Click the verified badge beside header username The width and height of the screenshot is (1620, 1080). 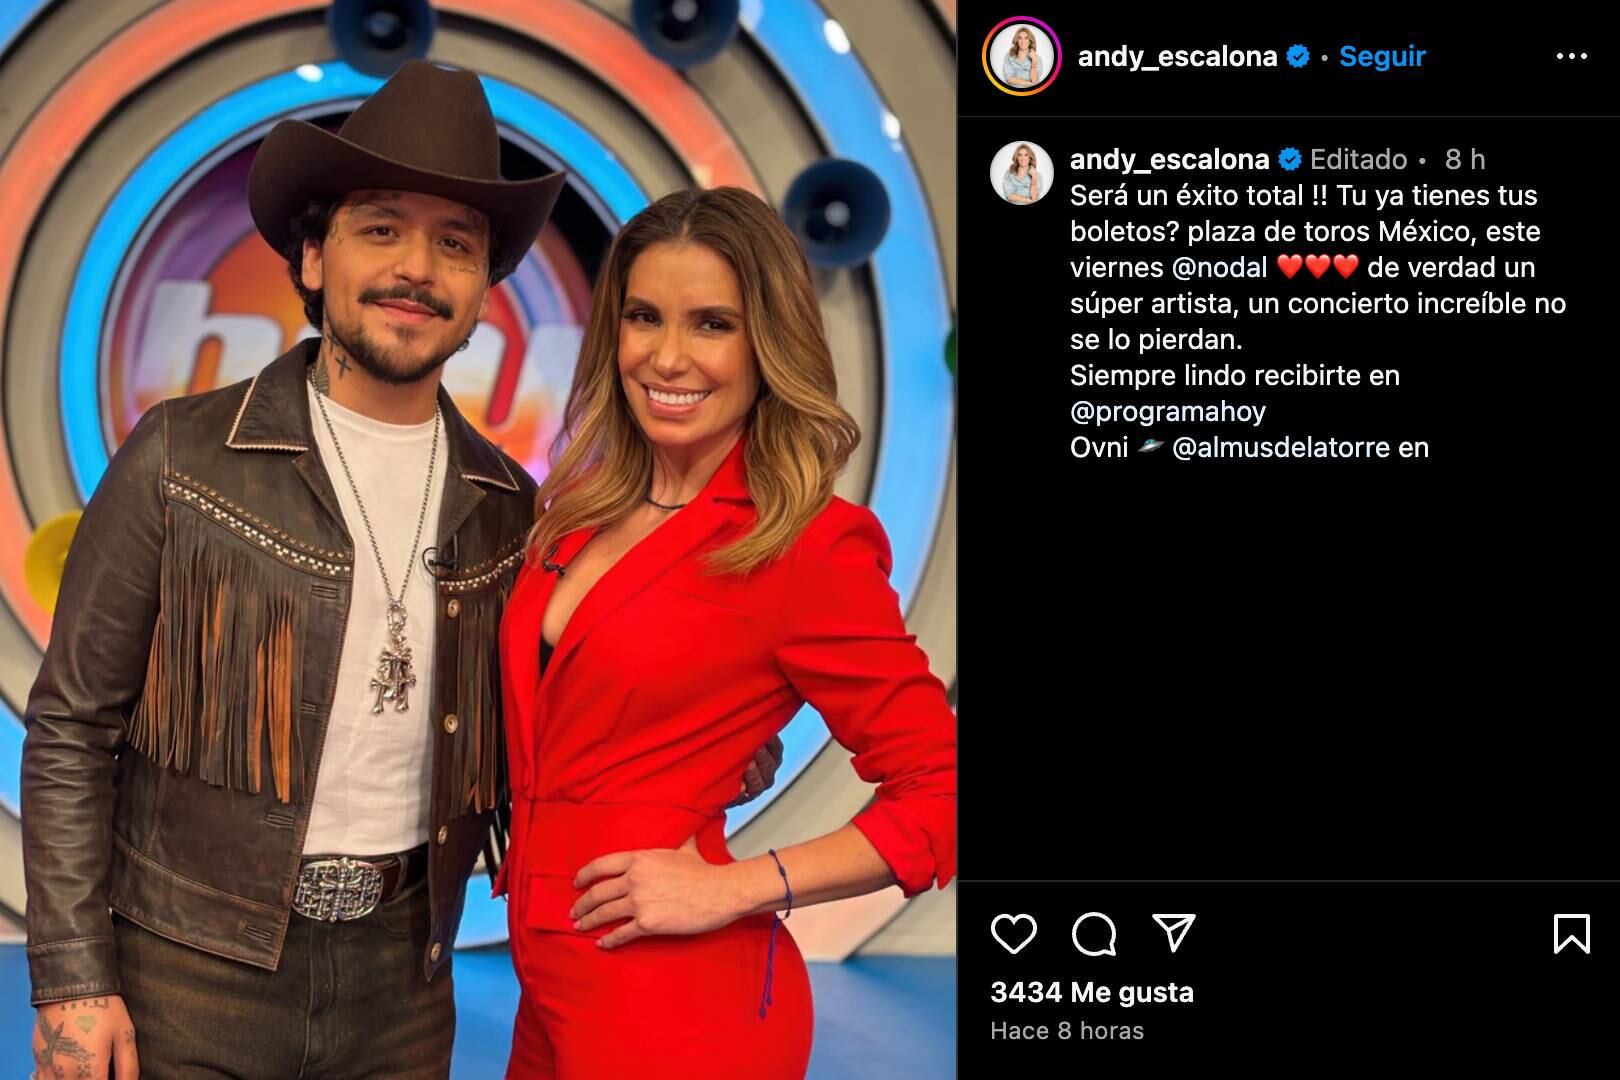tap(1298, 56)
